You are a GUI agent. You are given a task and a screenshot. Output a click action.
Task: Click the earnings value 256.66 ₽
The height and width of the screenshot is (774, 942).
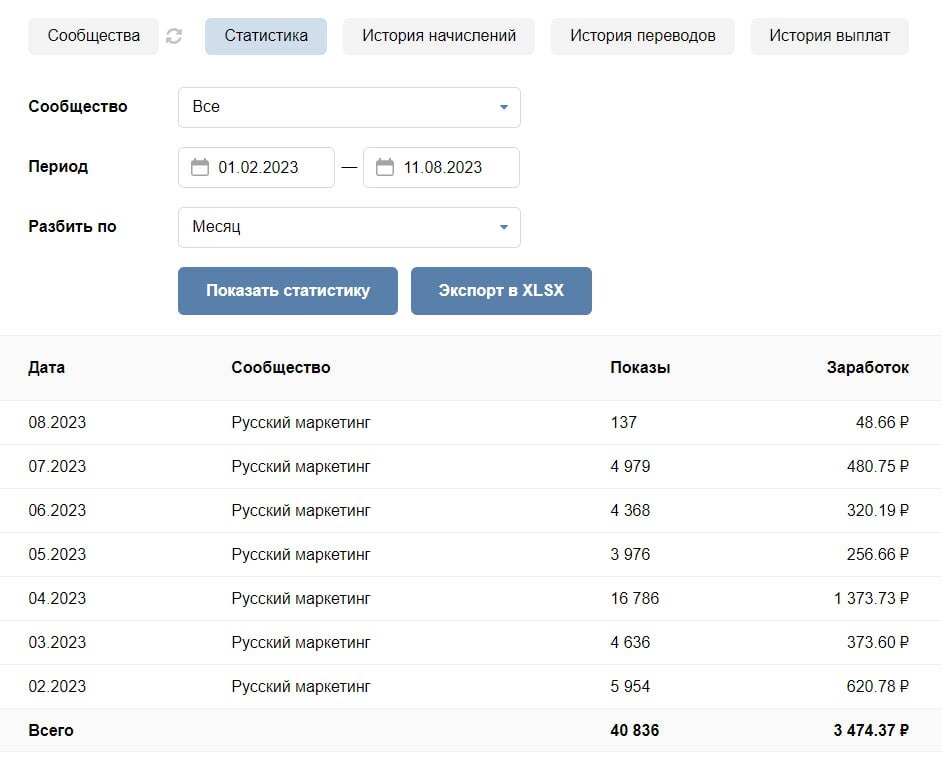878,554
